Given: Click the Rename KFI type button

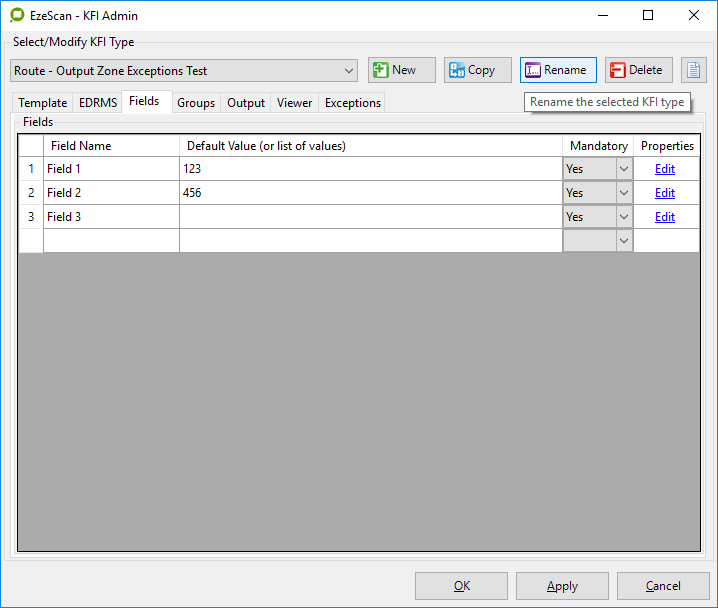Looking at the screenshot, I should [x=558, y=70].
